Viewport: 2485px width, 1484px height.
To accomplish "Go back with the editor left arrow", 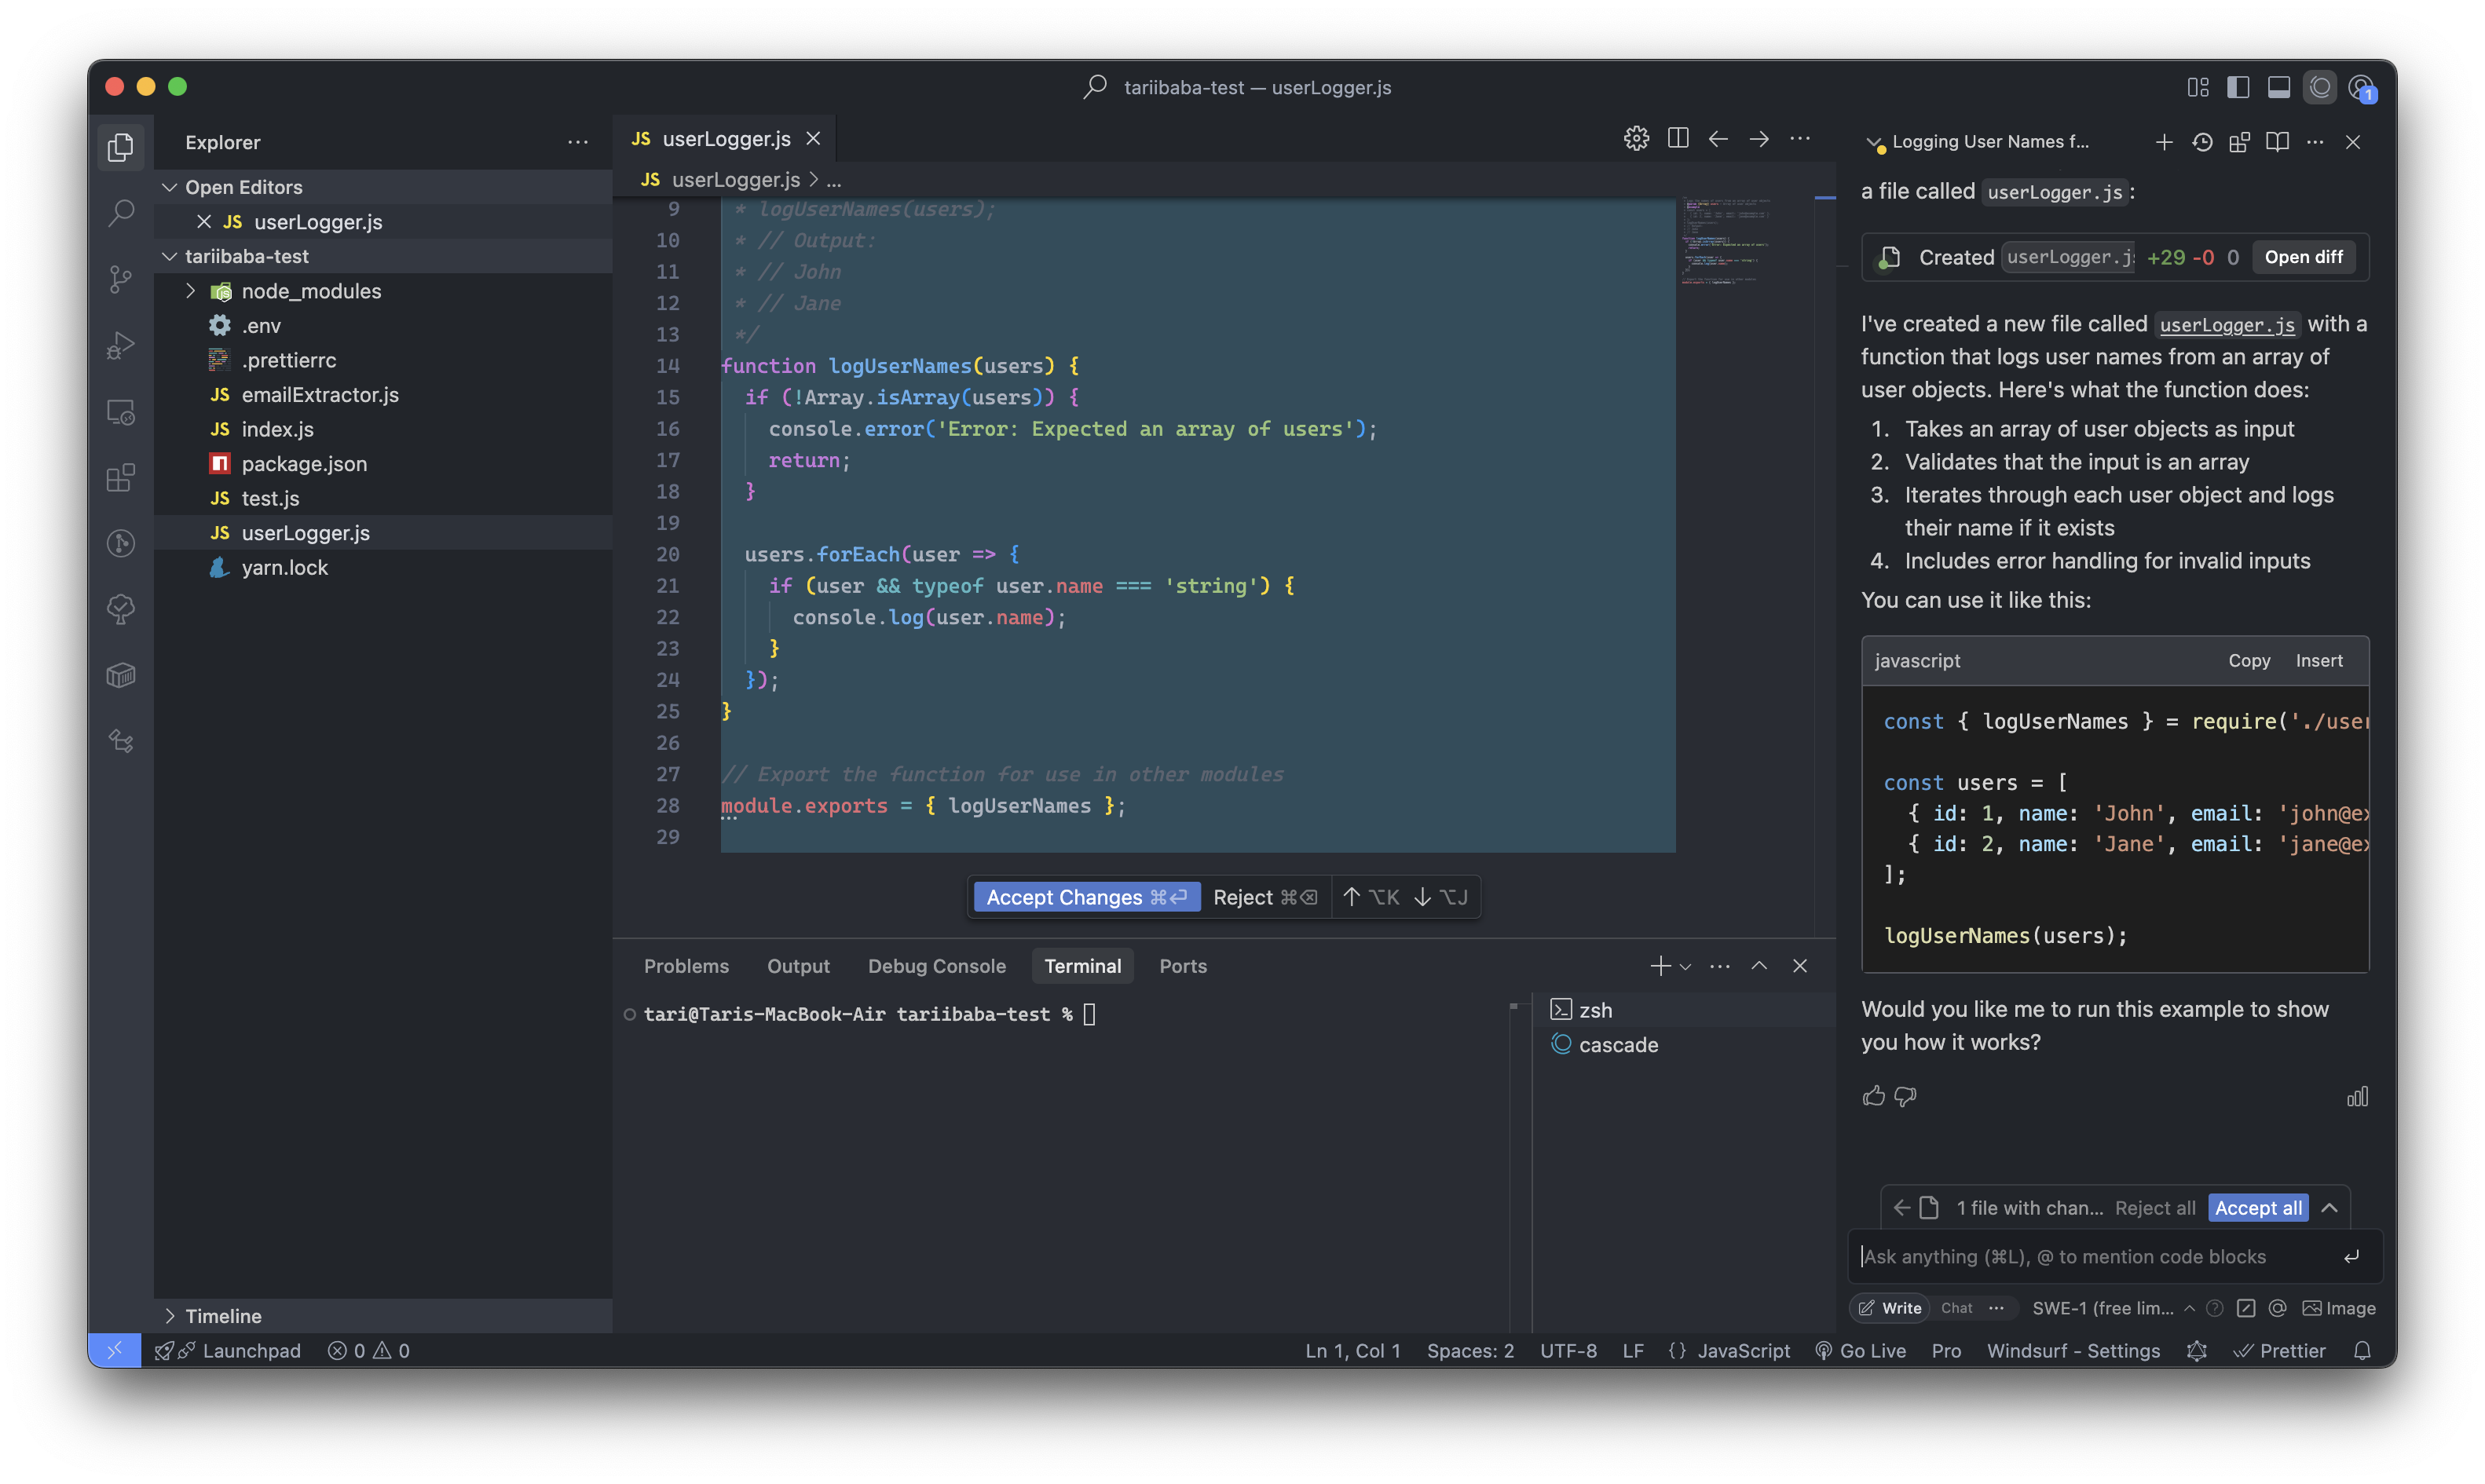I will pos(1718,139).
